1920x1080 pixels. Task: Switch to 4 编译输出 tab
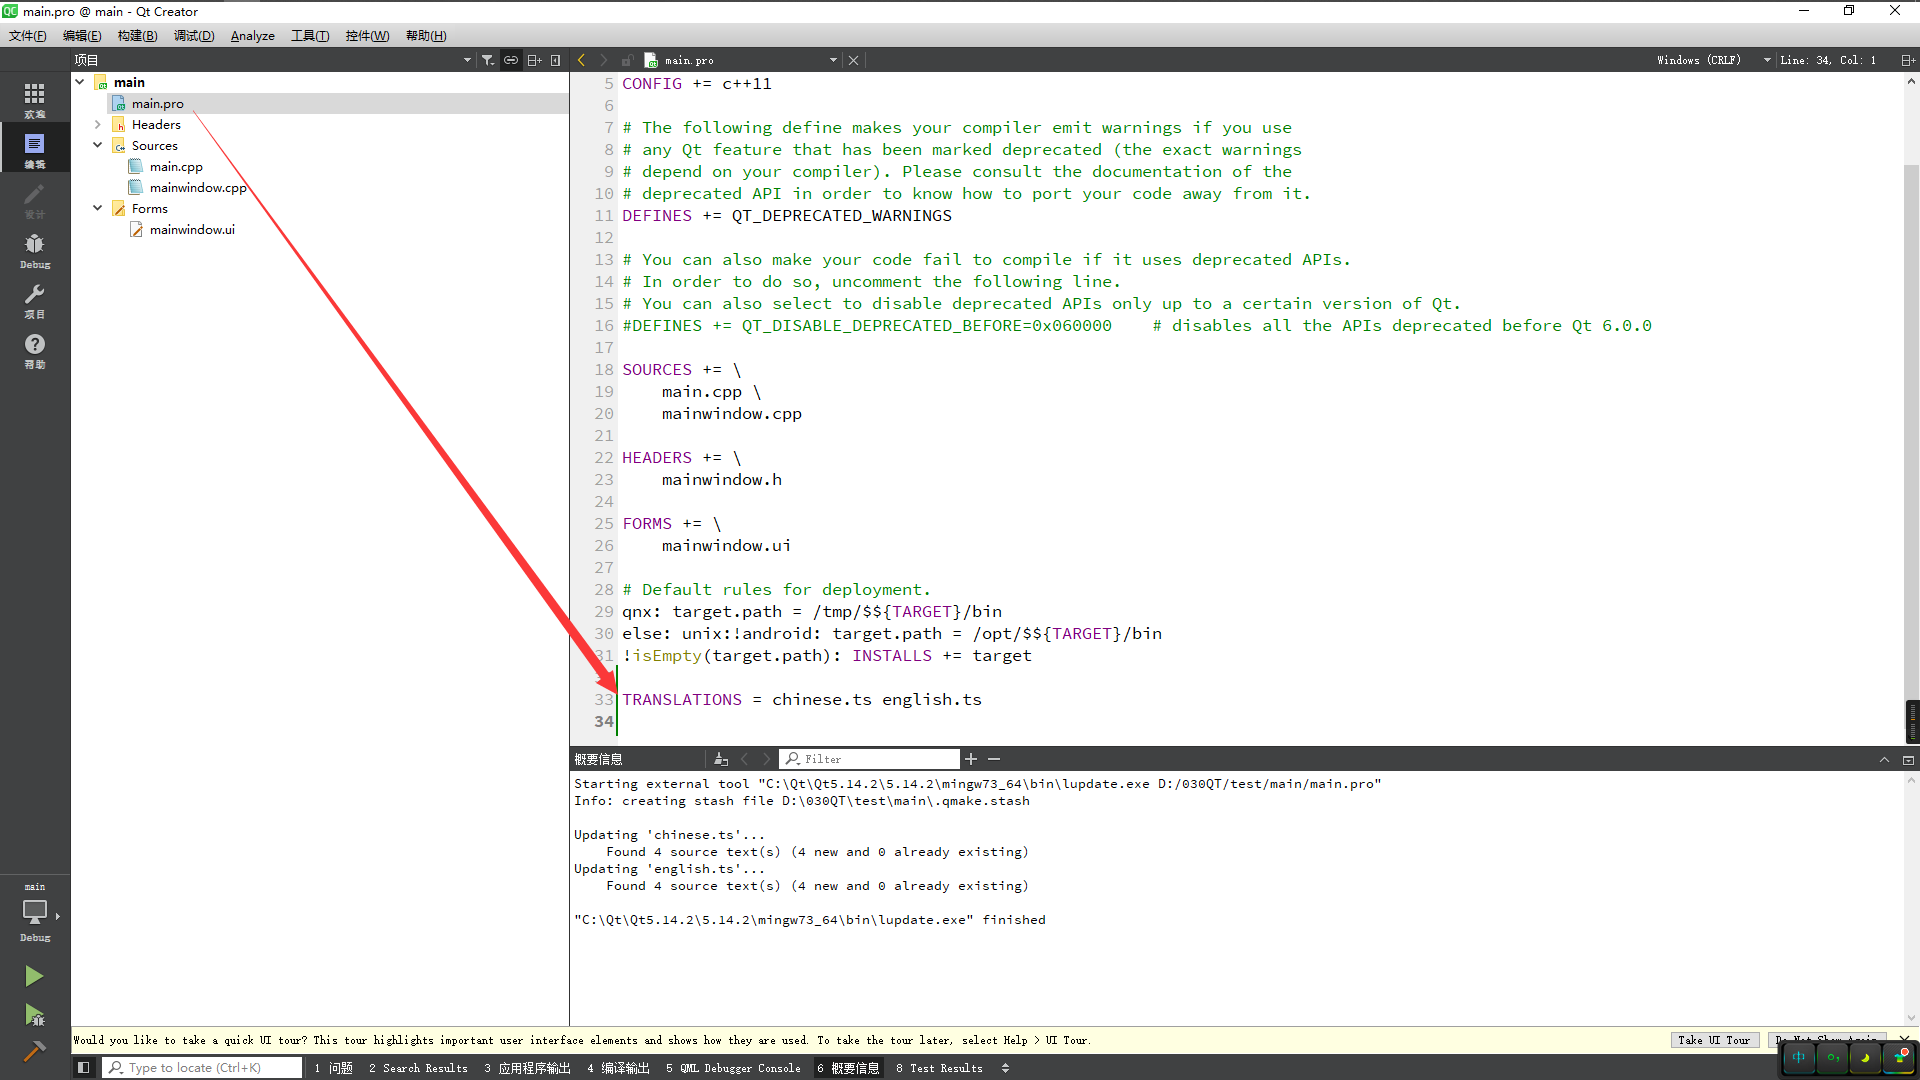[616, 1068]
